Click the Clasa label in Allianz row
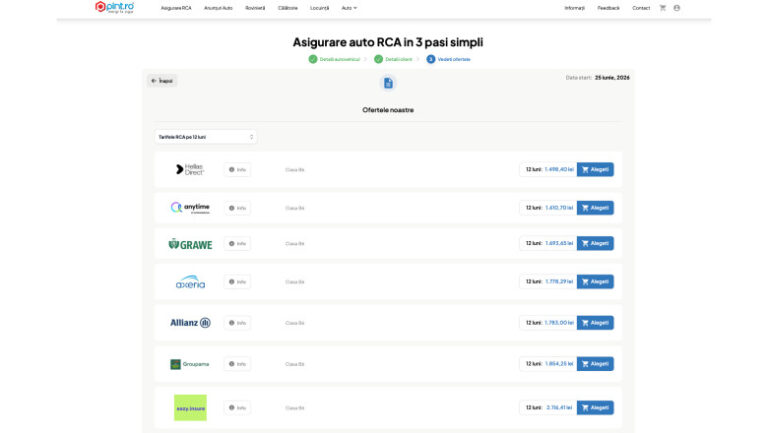 tap(295, 323)
